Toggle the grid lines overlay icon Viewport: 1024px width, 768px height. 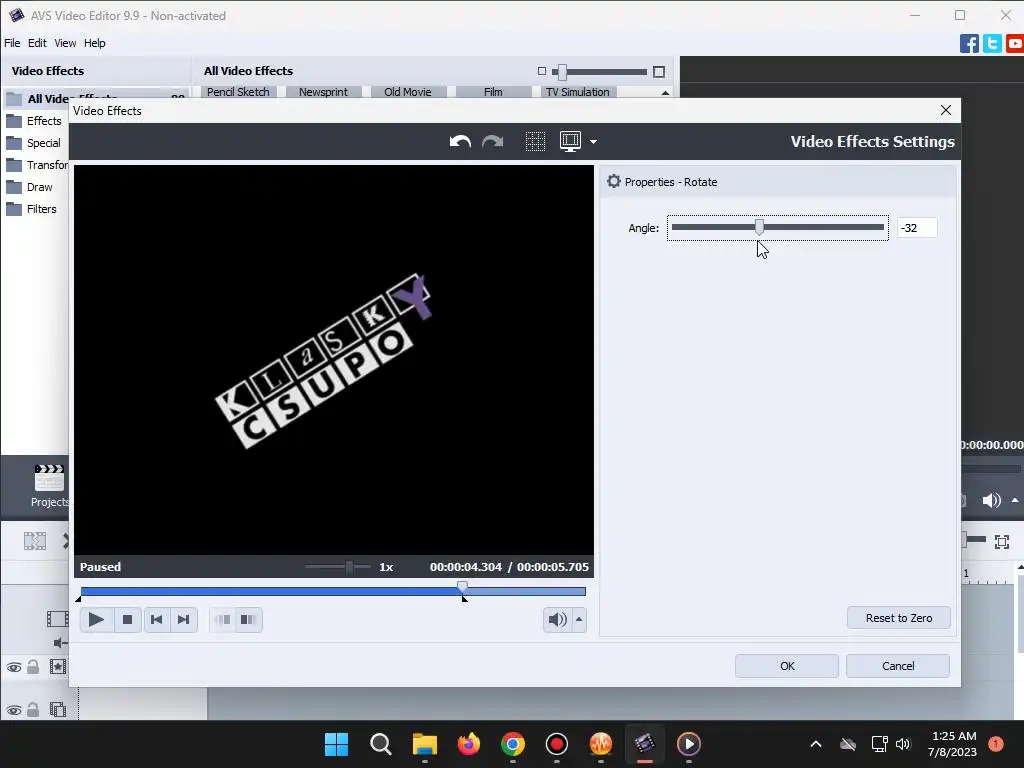[x=535, y=142]
